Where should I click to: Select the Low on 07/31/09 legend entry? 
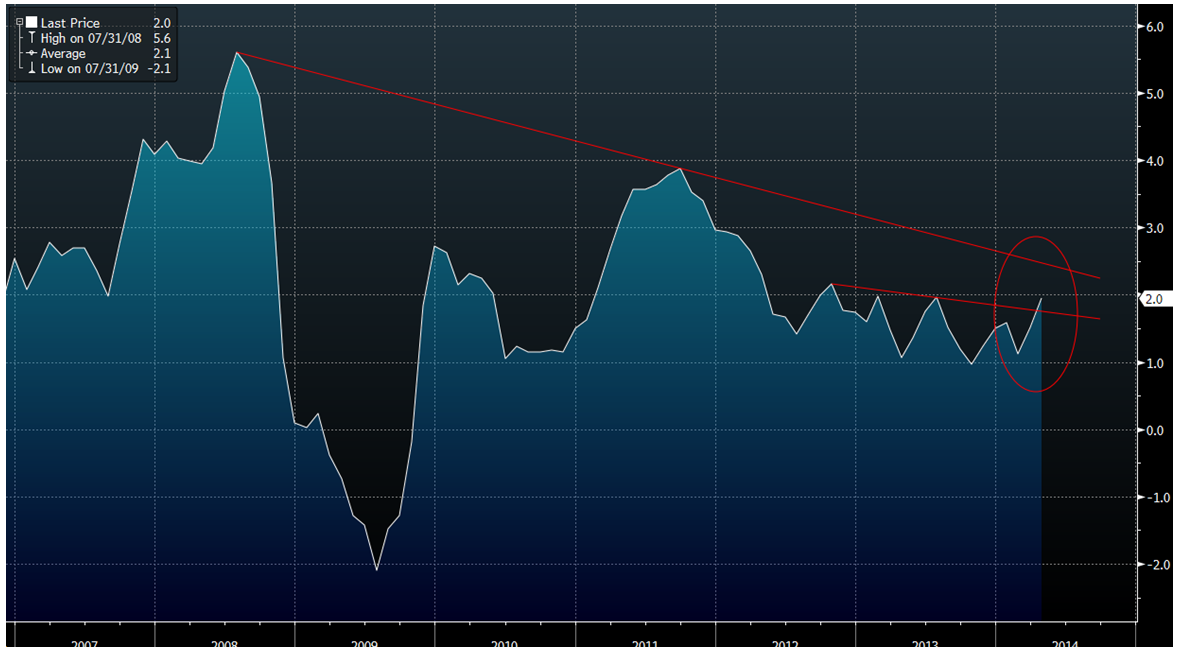click(x=91, y=68)
